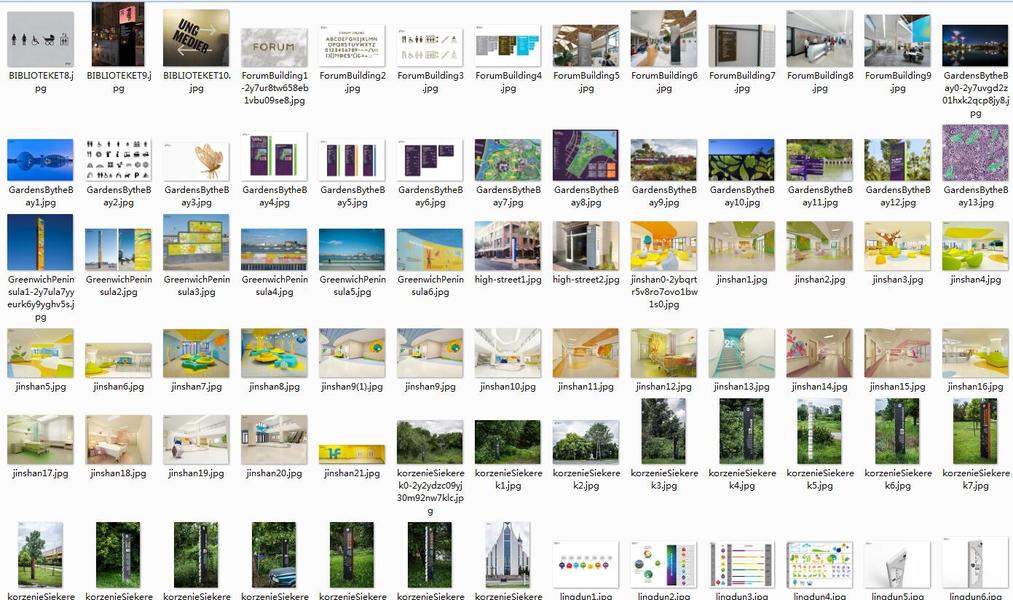
Task: Select the jinshan7.jpg thumbnail
Action: click(196, 353)
